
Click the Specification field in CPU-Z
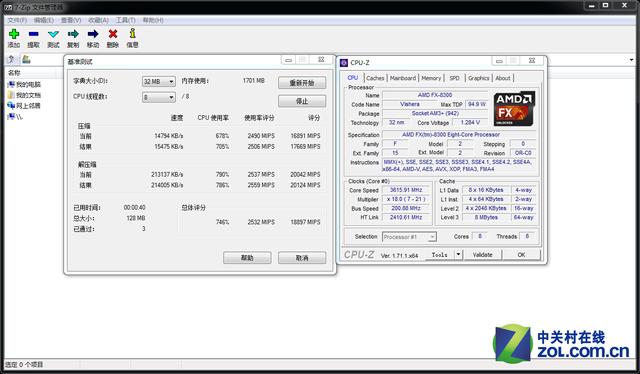click(x=459, y=135)
